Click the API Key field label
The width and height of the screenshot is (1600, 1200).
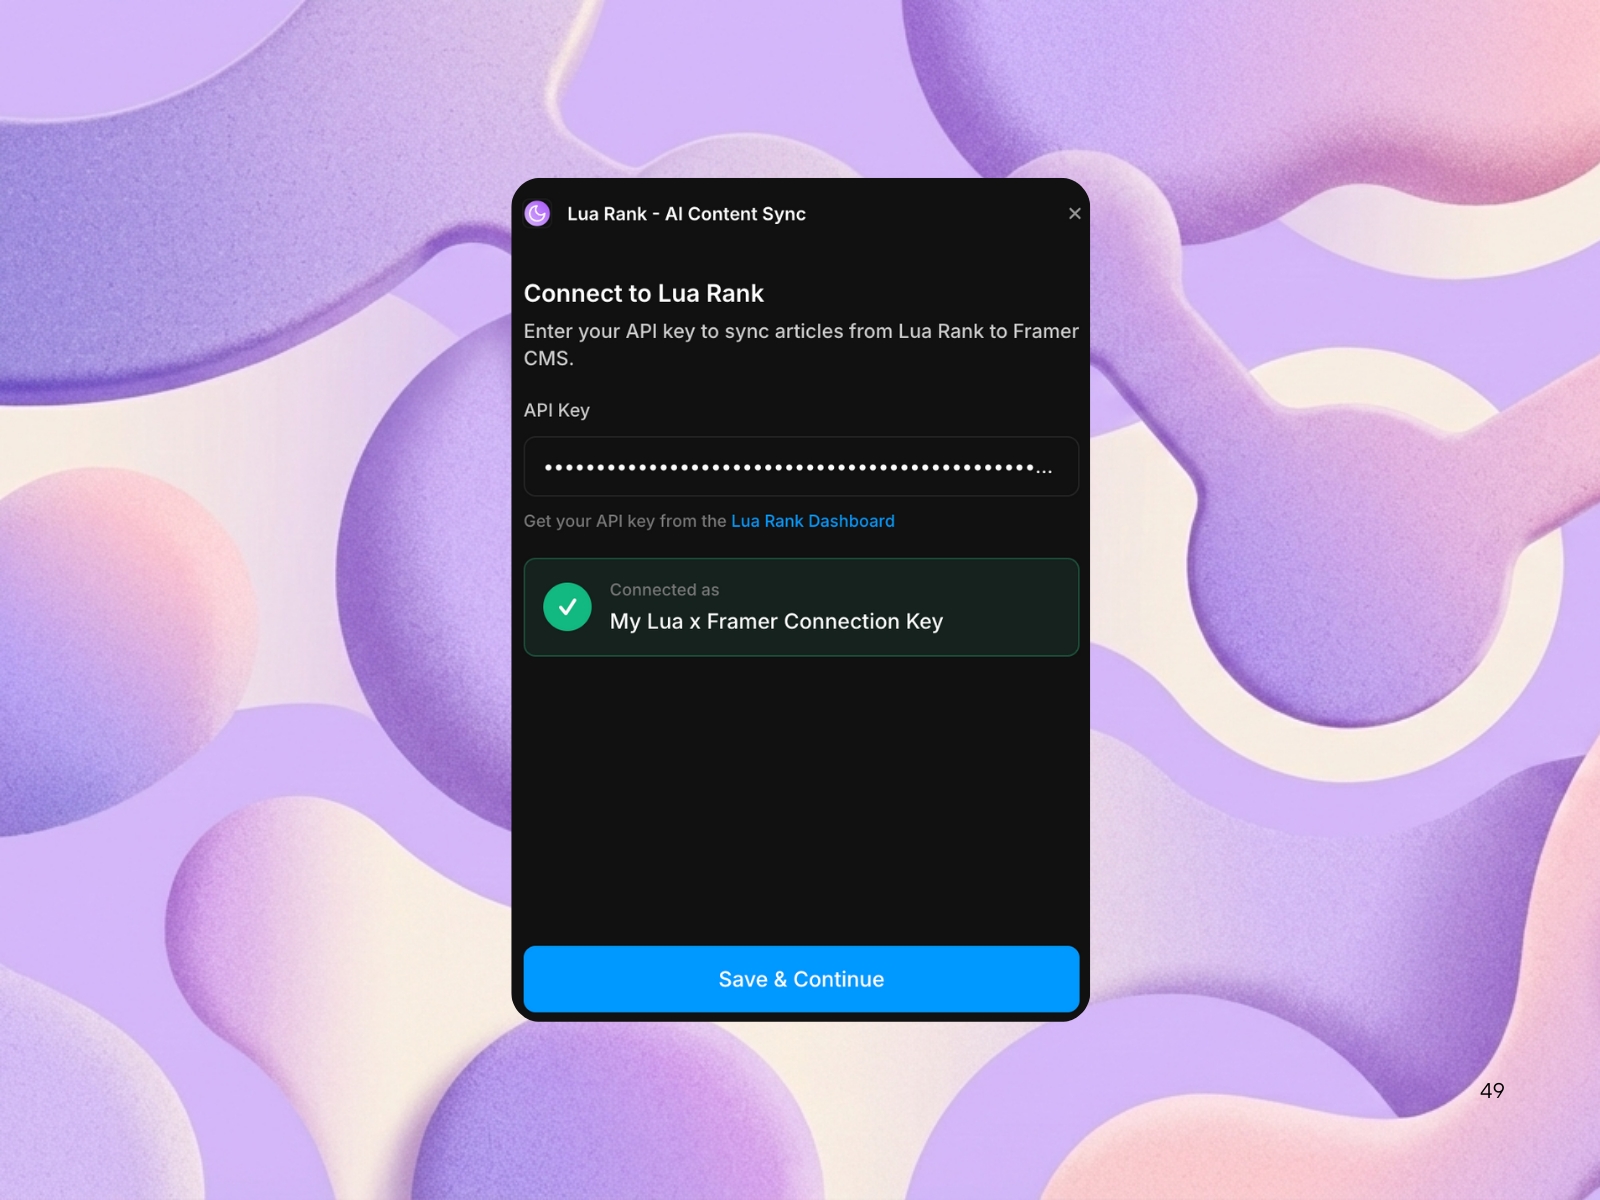click(556, 410)
